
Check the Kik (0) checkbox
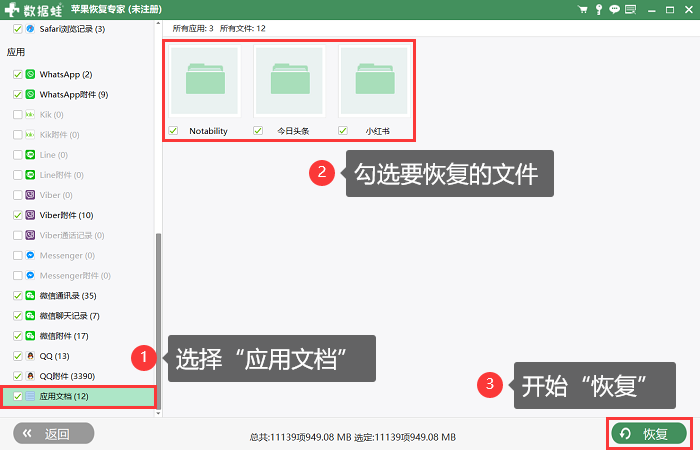(17, 114)
